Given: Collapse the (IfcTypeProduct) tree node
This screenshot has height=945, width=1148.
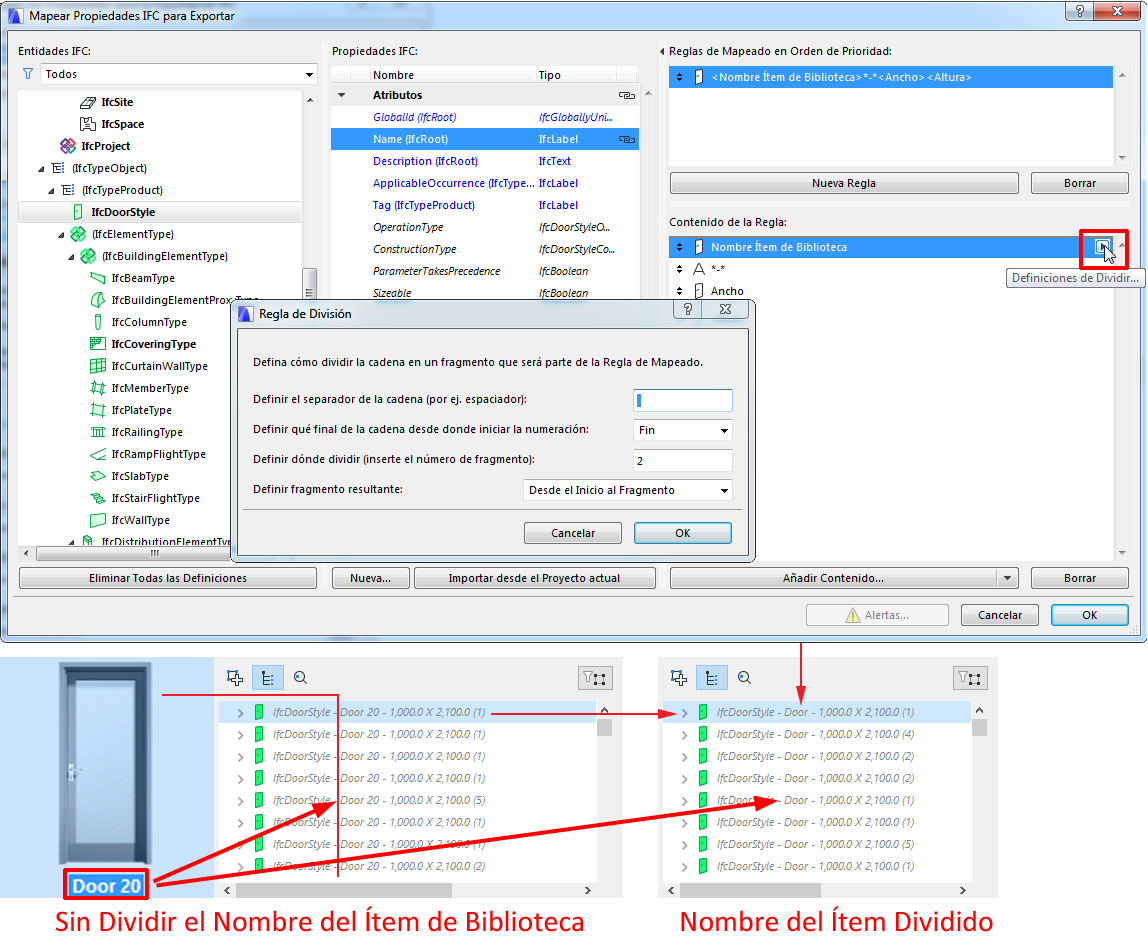Looking at the screenshot, I should pyautogui.click(x=51, y=191).
